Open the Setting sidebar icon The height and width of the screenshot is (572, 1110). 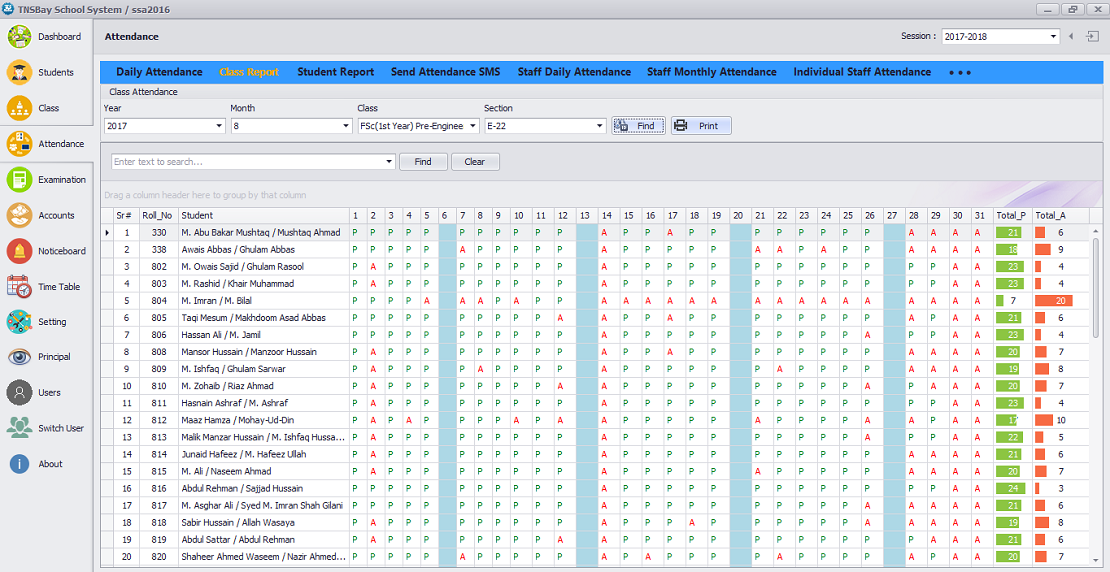[20, 322]
